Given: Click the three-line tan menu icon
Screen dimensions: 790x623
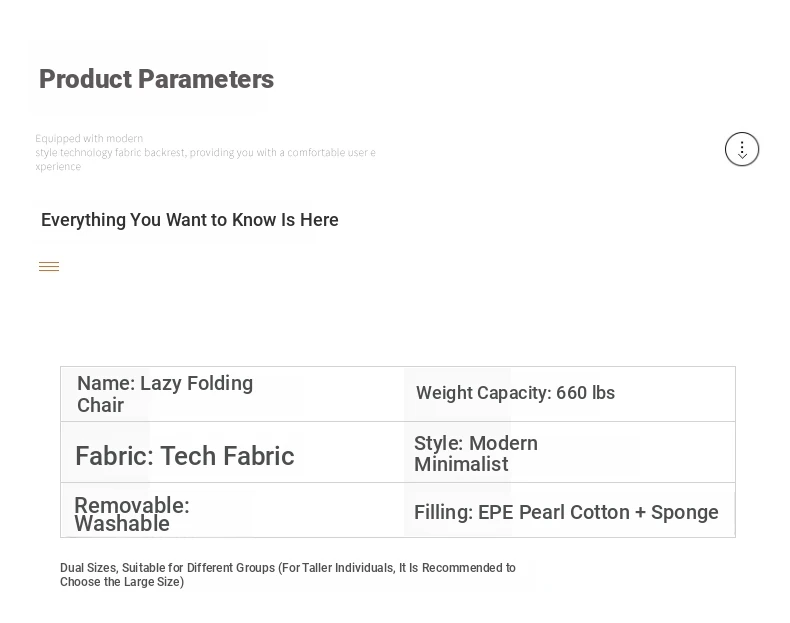Looking at the screenshot, I should 49,266.
